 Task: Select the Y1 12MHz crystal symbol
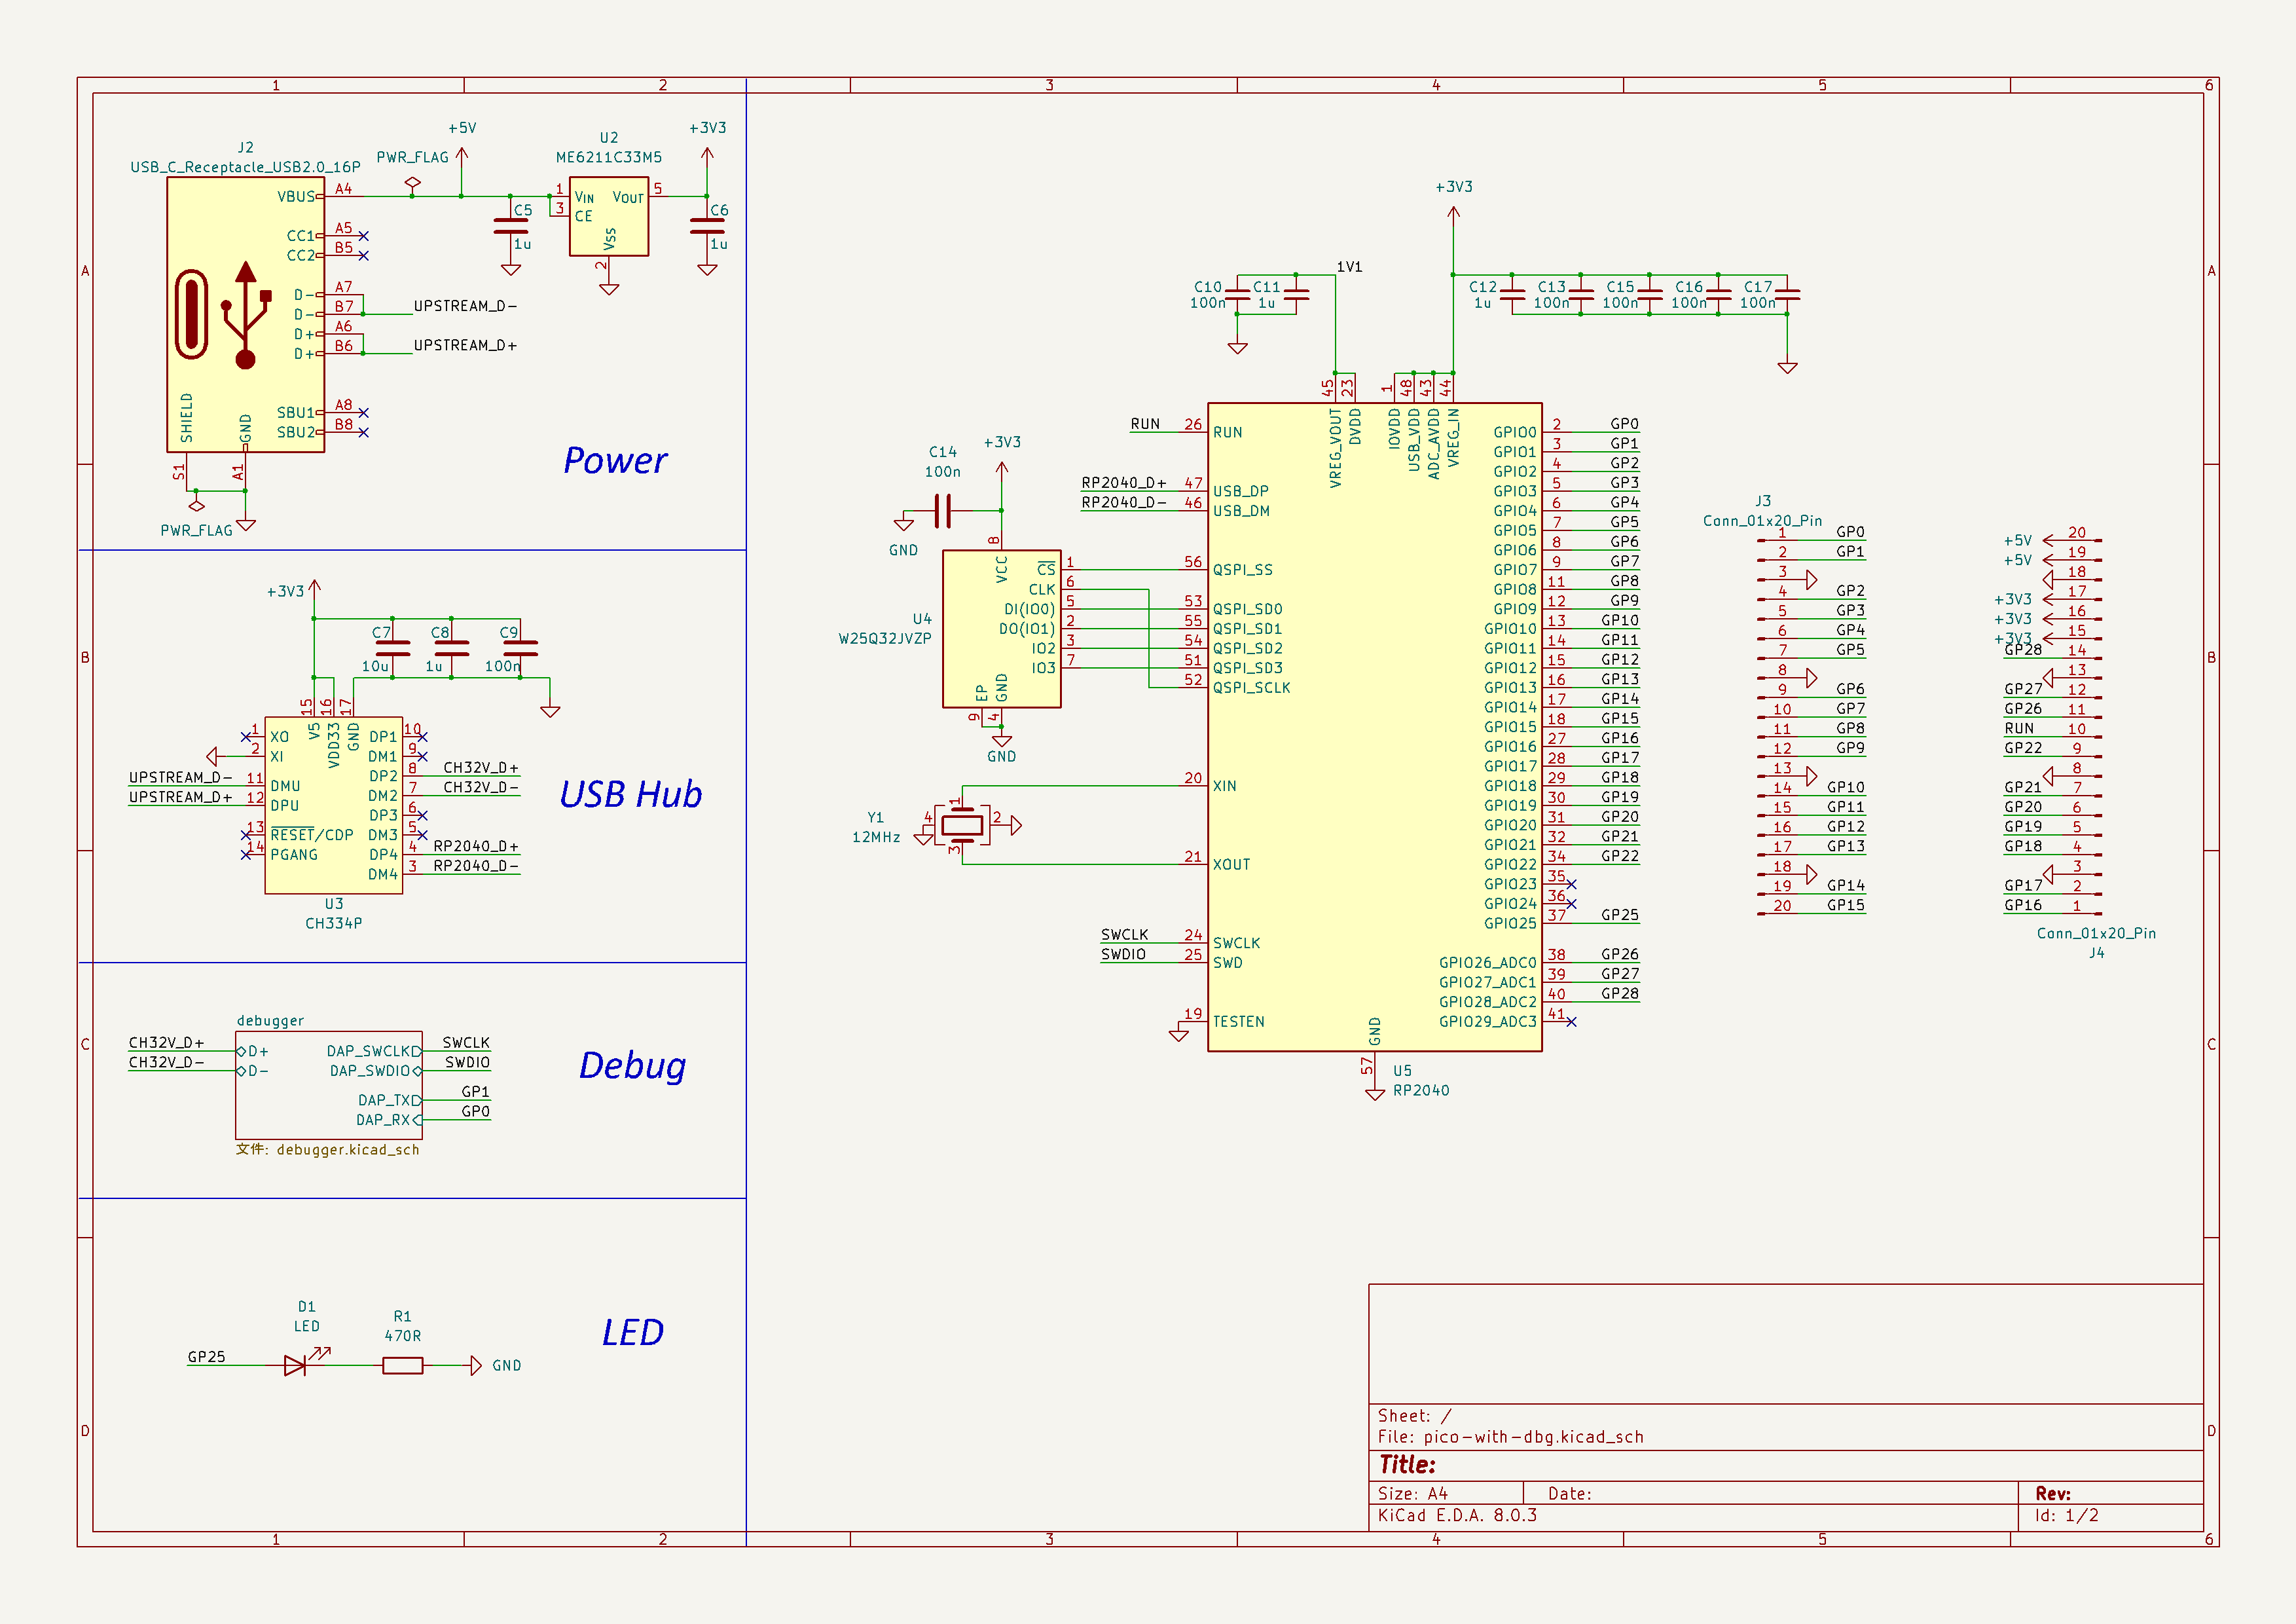pyautogui.click(x=962, y=825)
